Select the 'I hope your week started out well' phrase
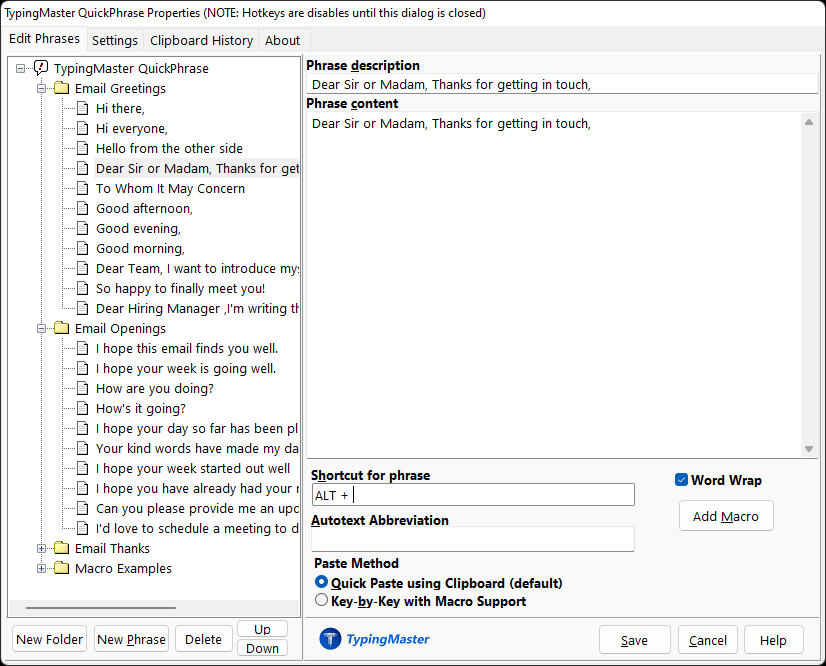Image resolution: width=826 pixels, height=666 pixels. pos(193,468)
